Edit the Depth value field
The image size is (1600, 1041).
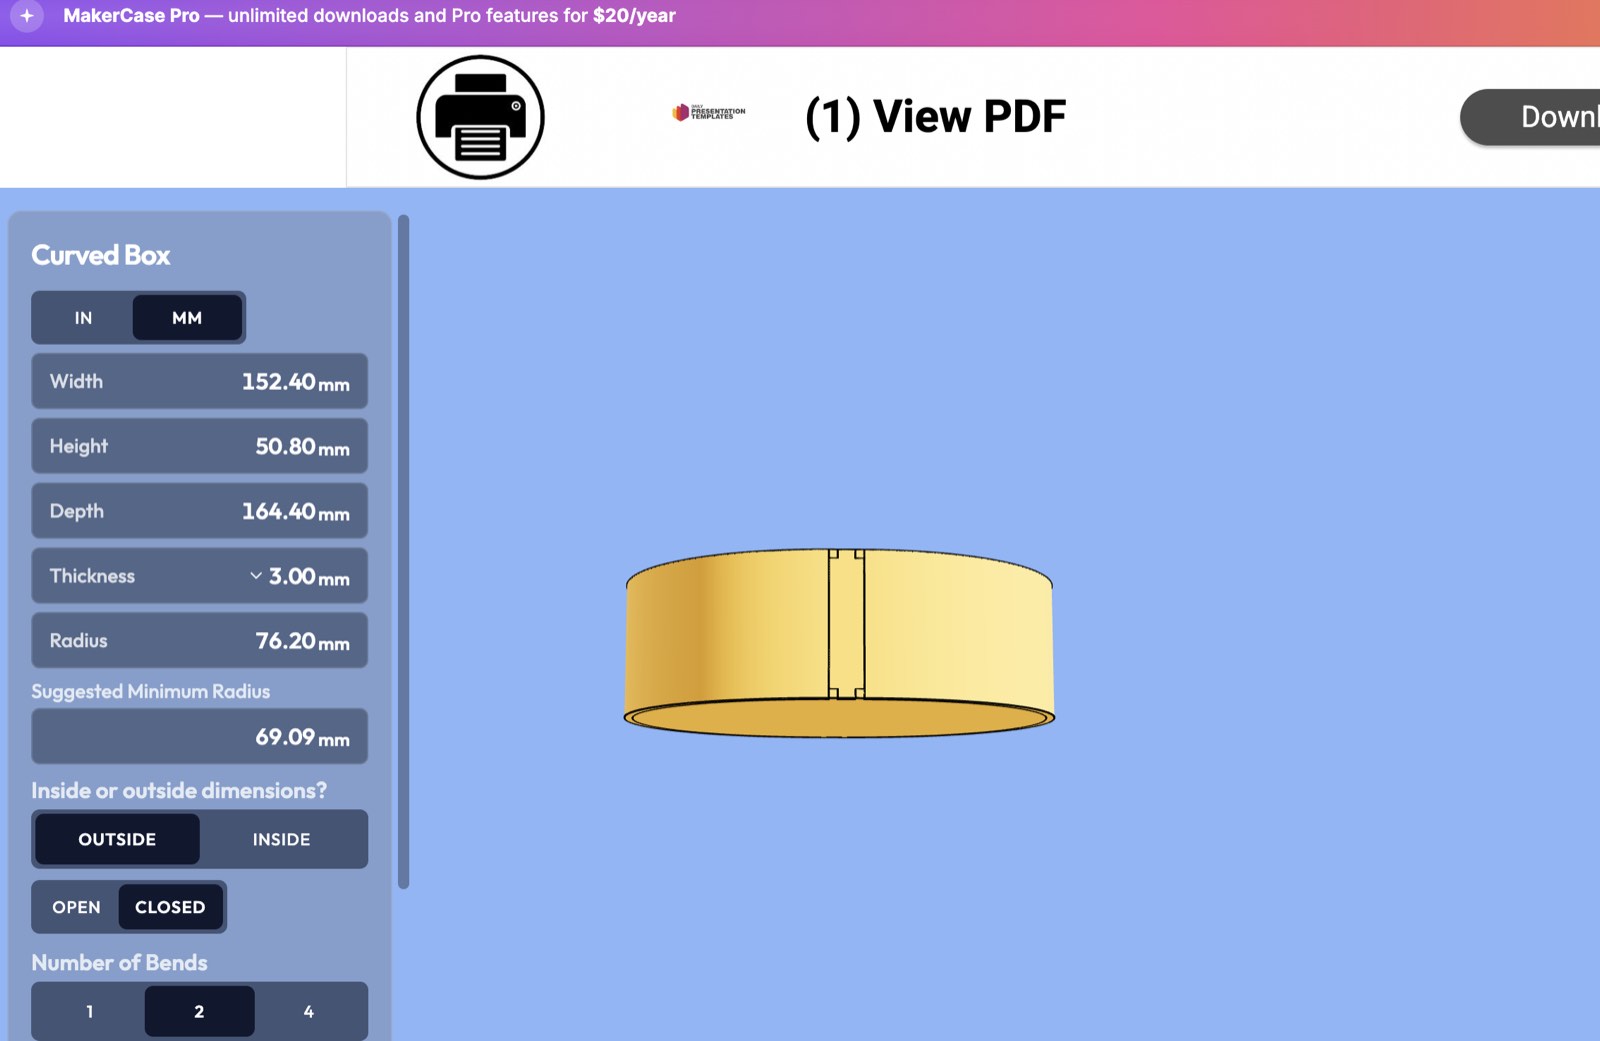200,511
